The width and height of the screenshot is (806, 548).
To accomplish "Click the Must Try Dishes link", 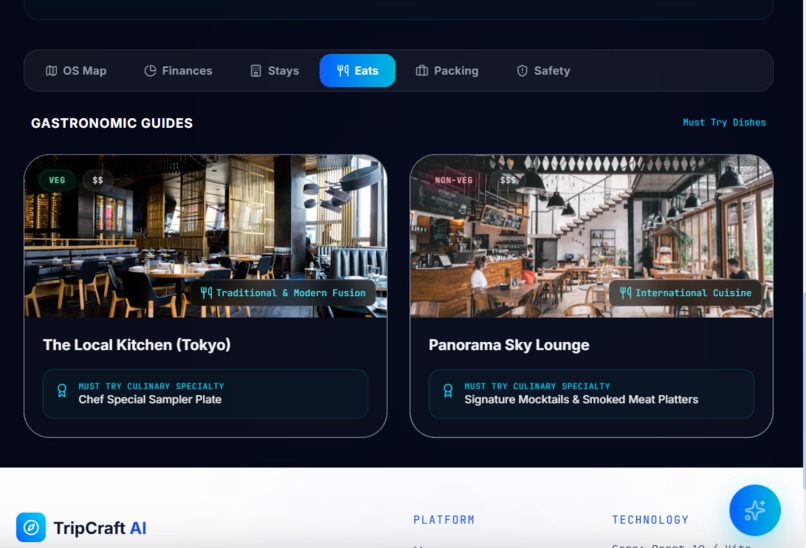I will coord(724,122).
